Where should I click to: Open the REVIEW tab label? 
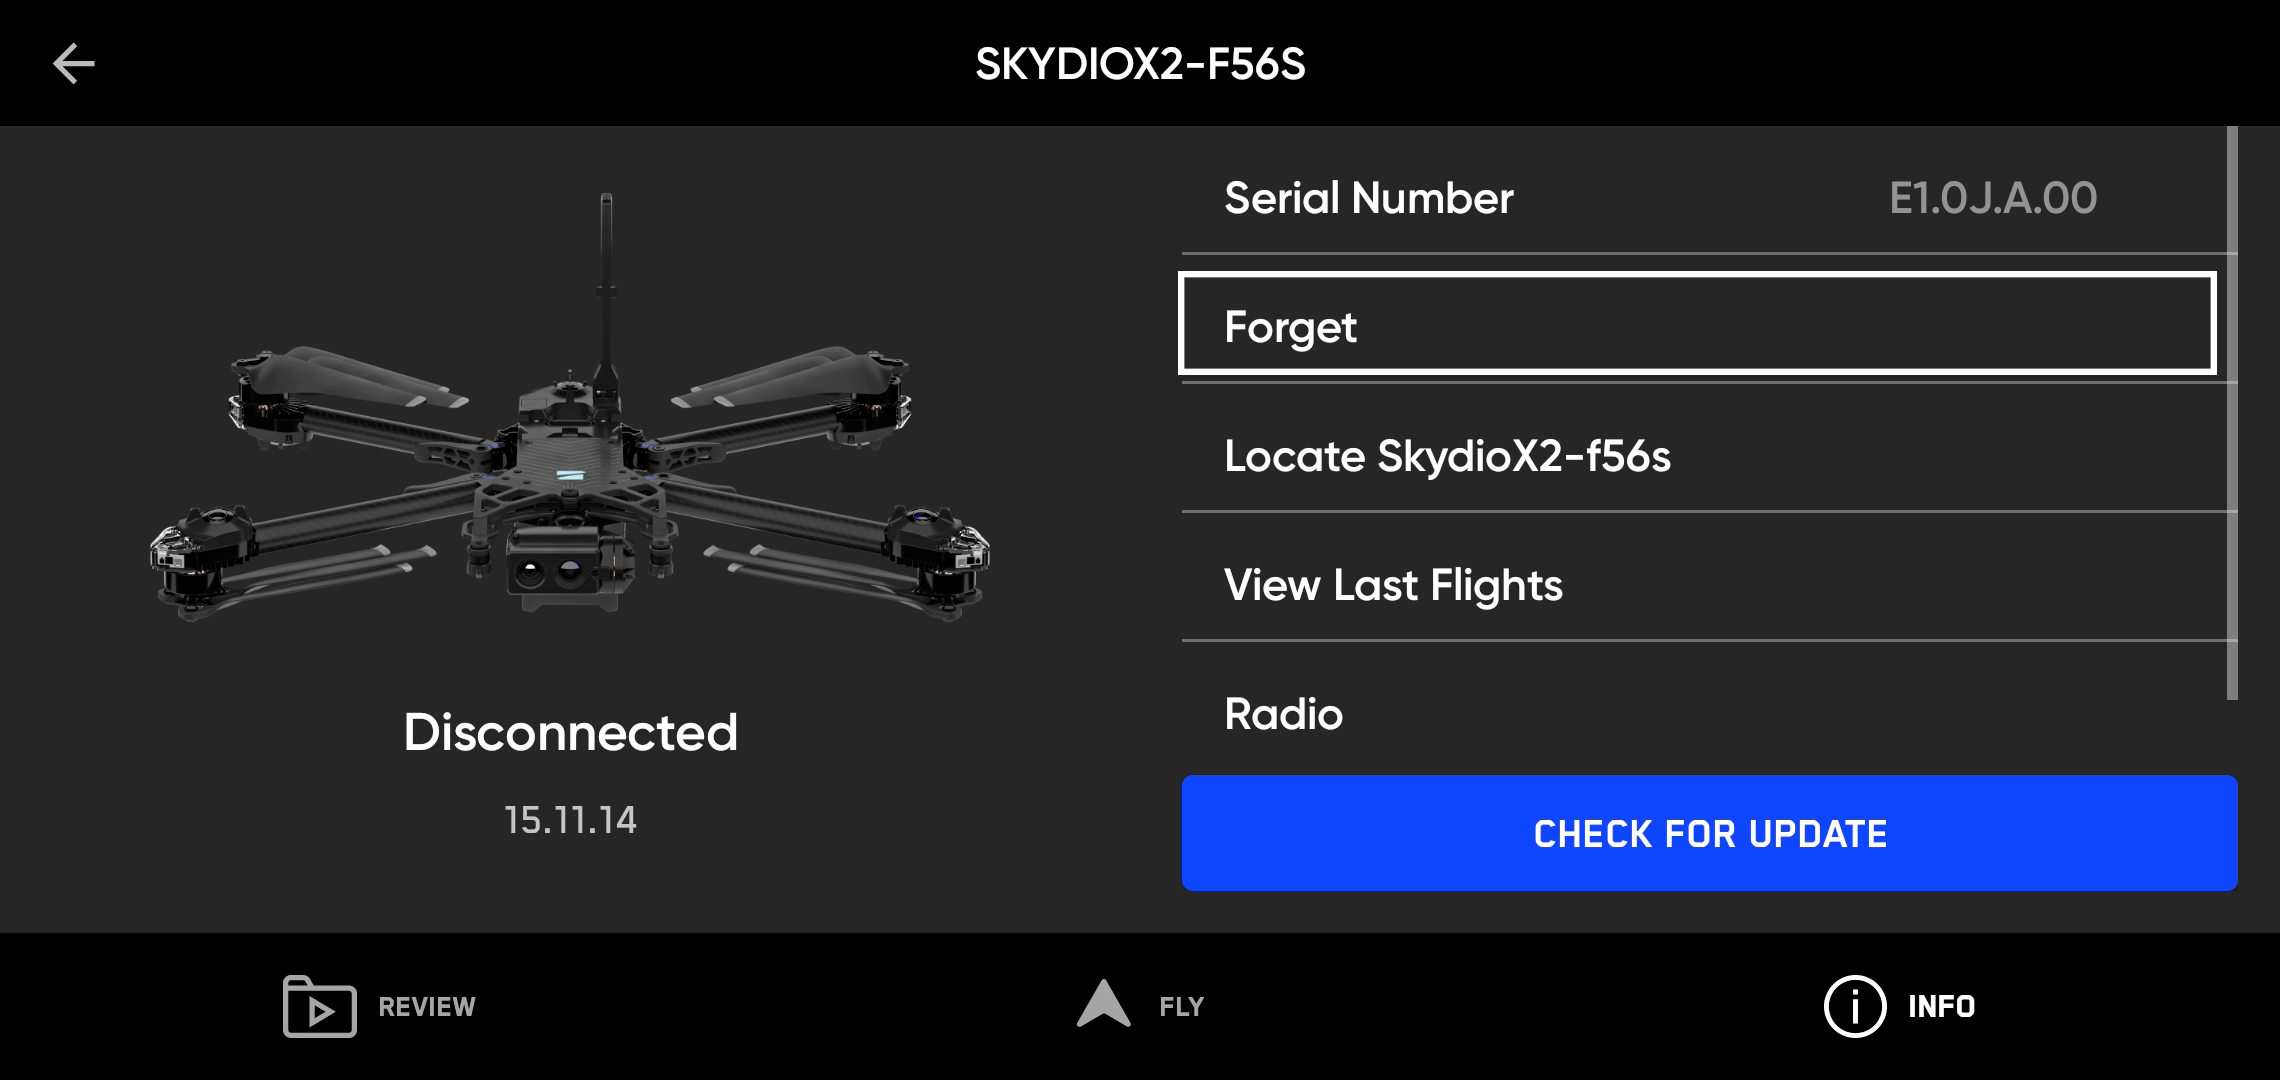click(427, 1007)
